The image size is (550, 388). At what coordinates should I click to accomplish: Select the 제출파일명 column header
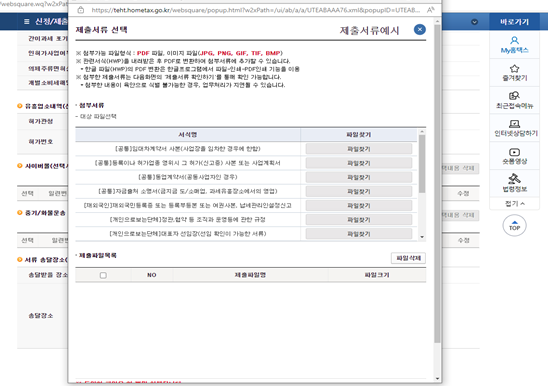pyautogui.click(x=250, y=275)
